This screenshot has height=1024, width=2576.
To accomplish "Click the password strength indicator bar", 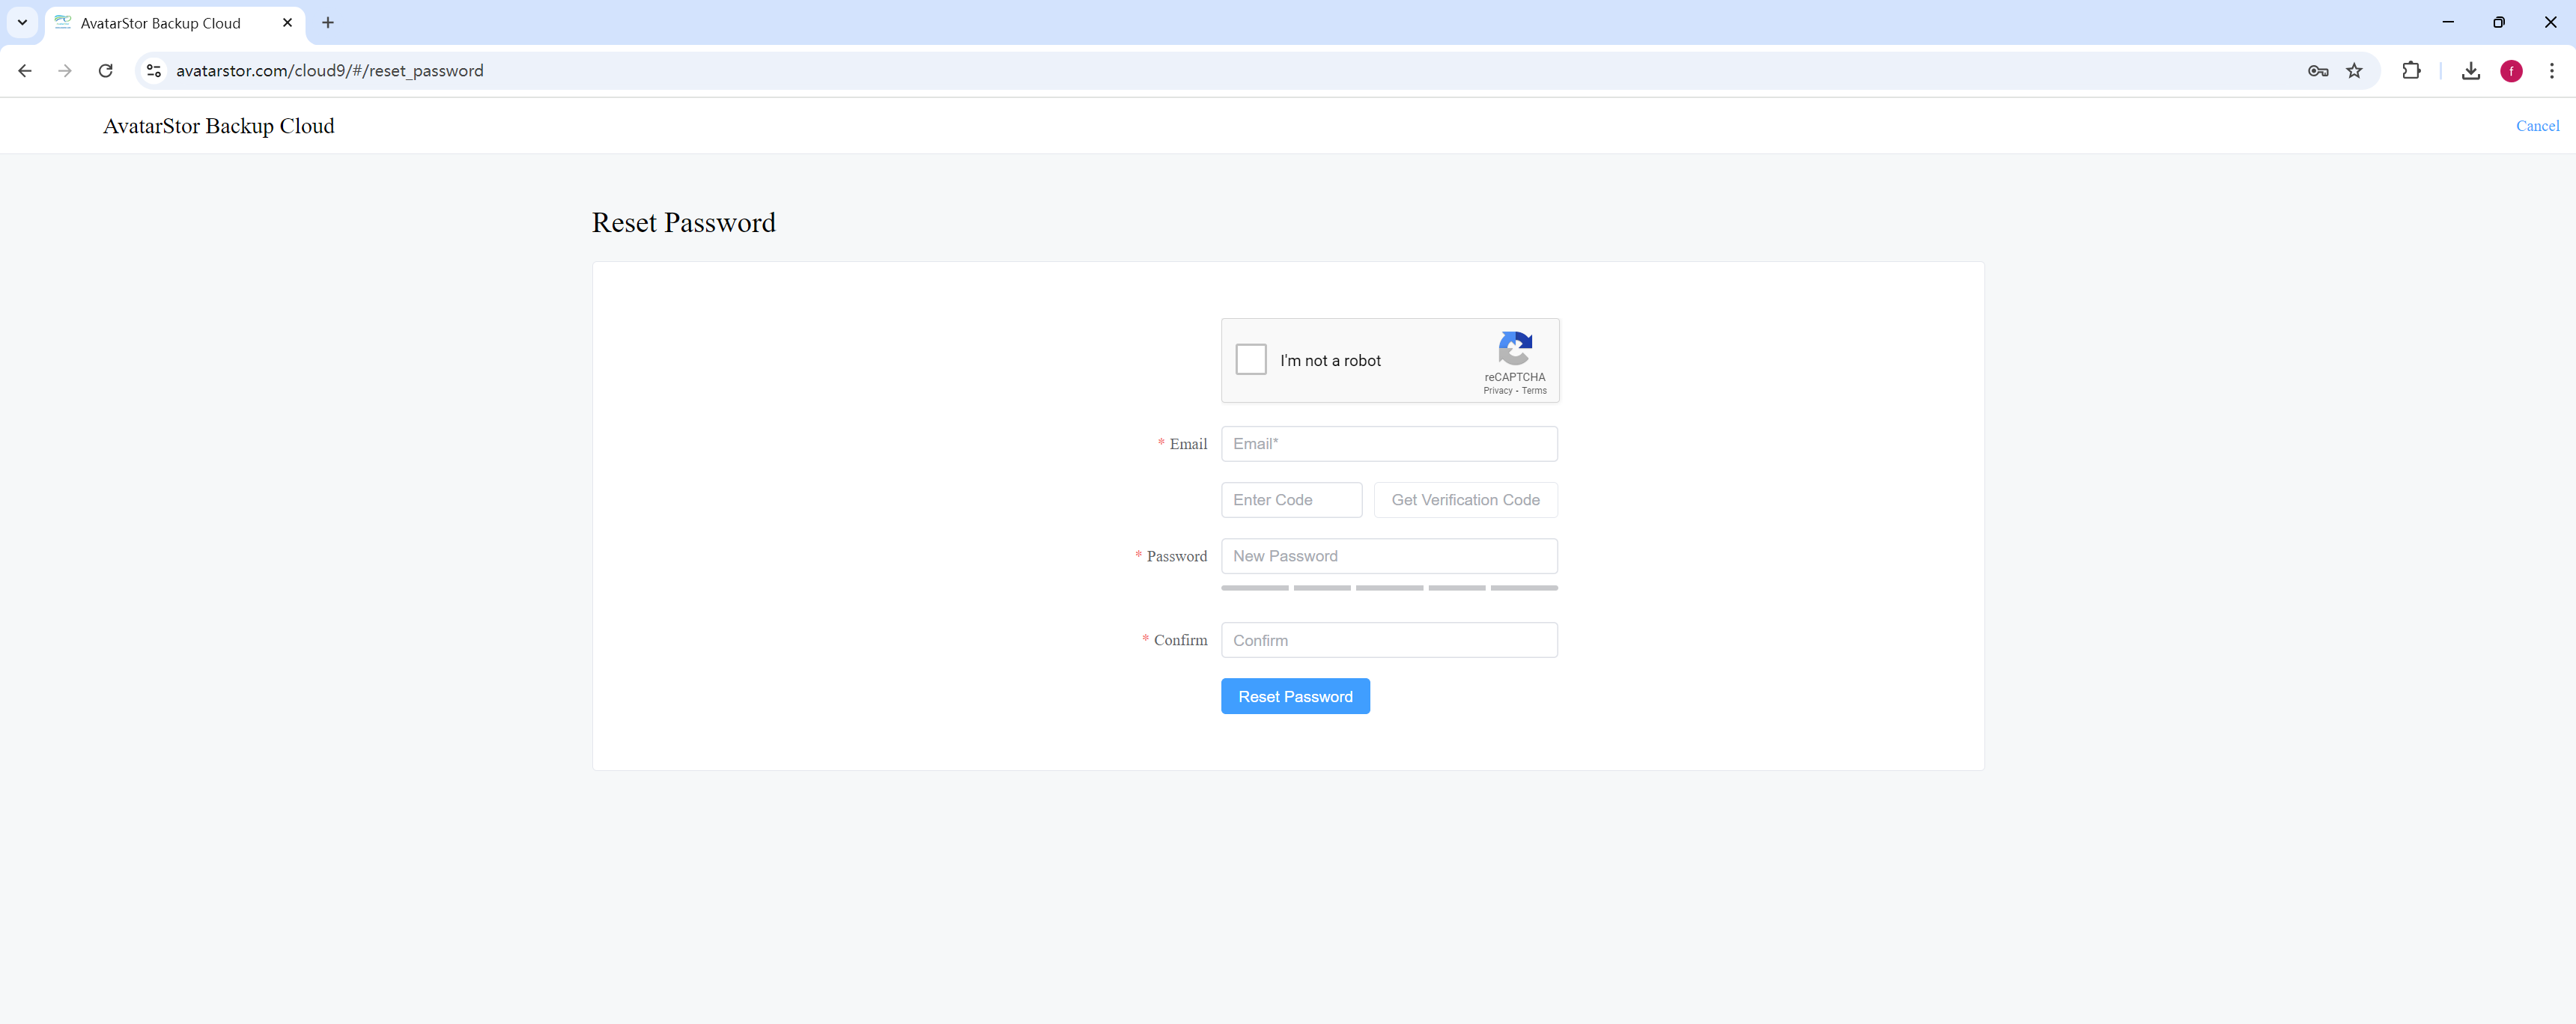I will pyautogui.click(x=1389, y=588).
